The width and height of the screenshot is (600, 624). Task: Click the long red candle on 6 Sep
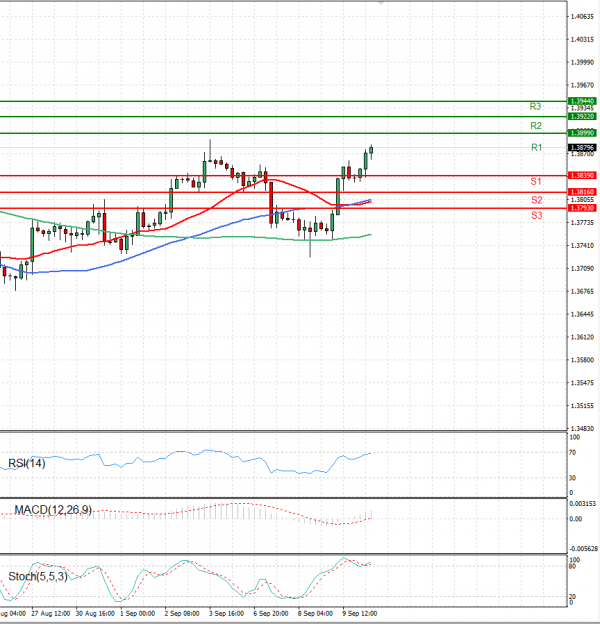[271, 203]
